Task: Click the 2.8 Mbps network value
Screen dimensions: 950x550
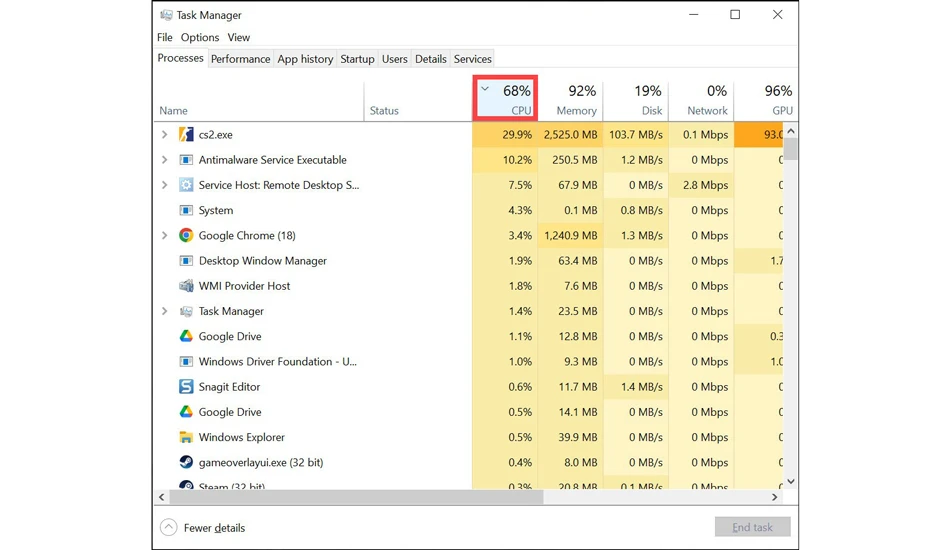Action: tap(705, 185)
